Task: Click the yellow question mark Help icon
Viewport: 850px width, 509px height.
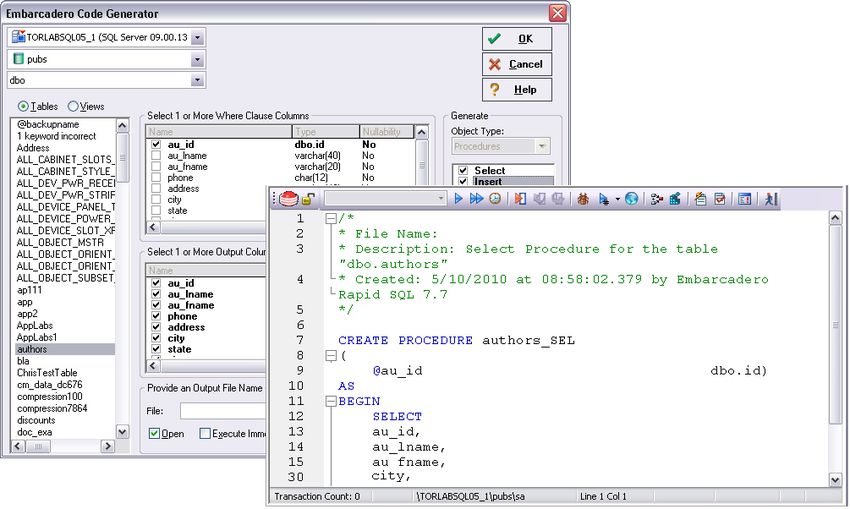Action: coord(494,89)
